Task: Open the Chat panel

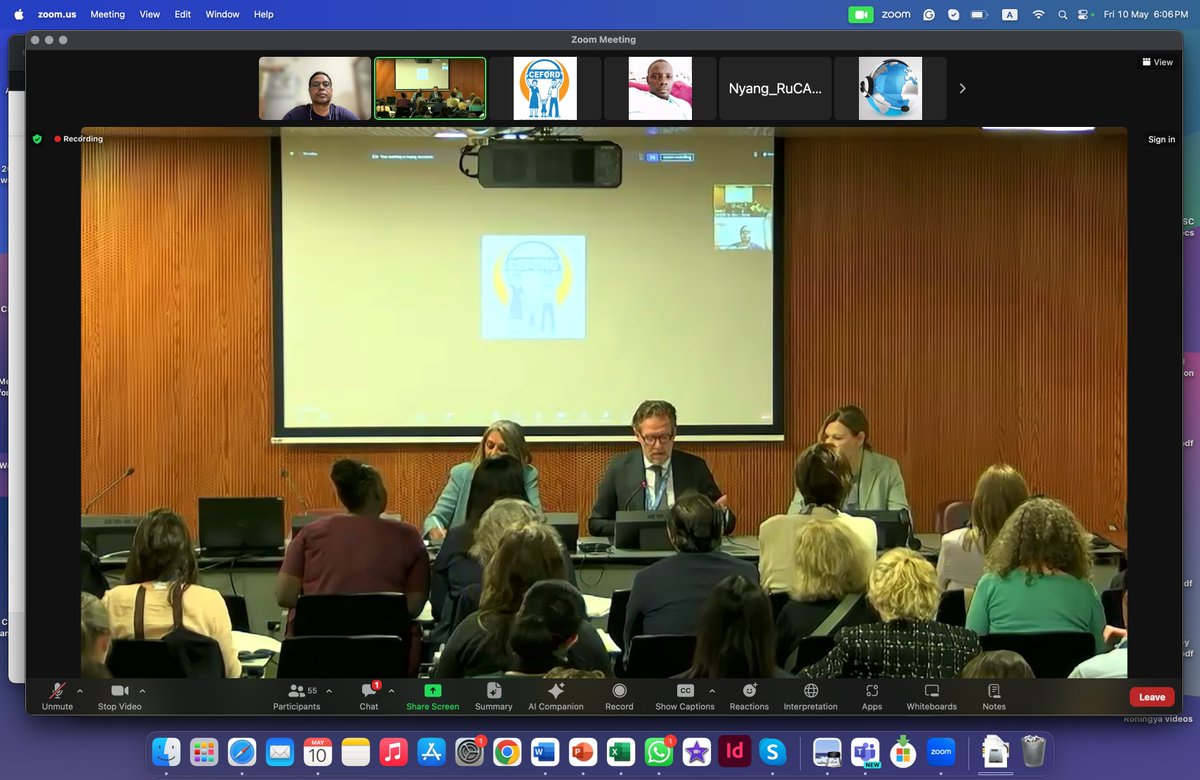Action: coord(369,697)
